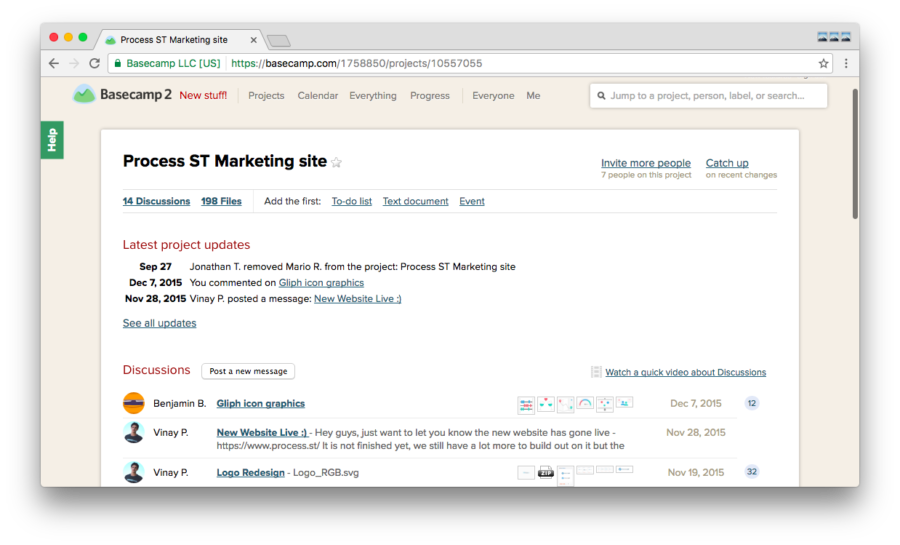Open New Website Live :) link in updates
Image resolution: width=900 pixels, height=545 pixels.
coord(358,299)
